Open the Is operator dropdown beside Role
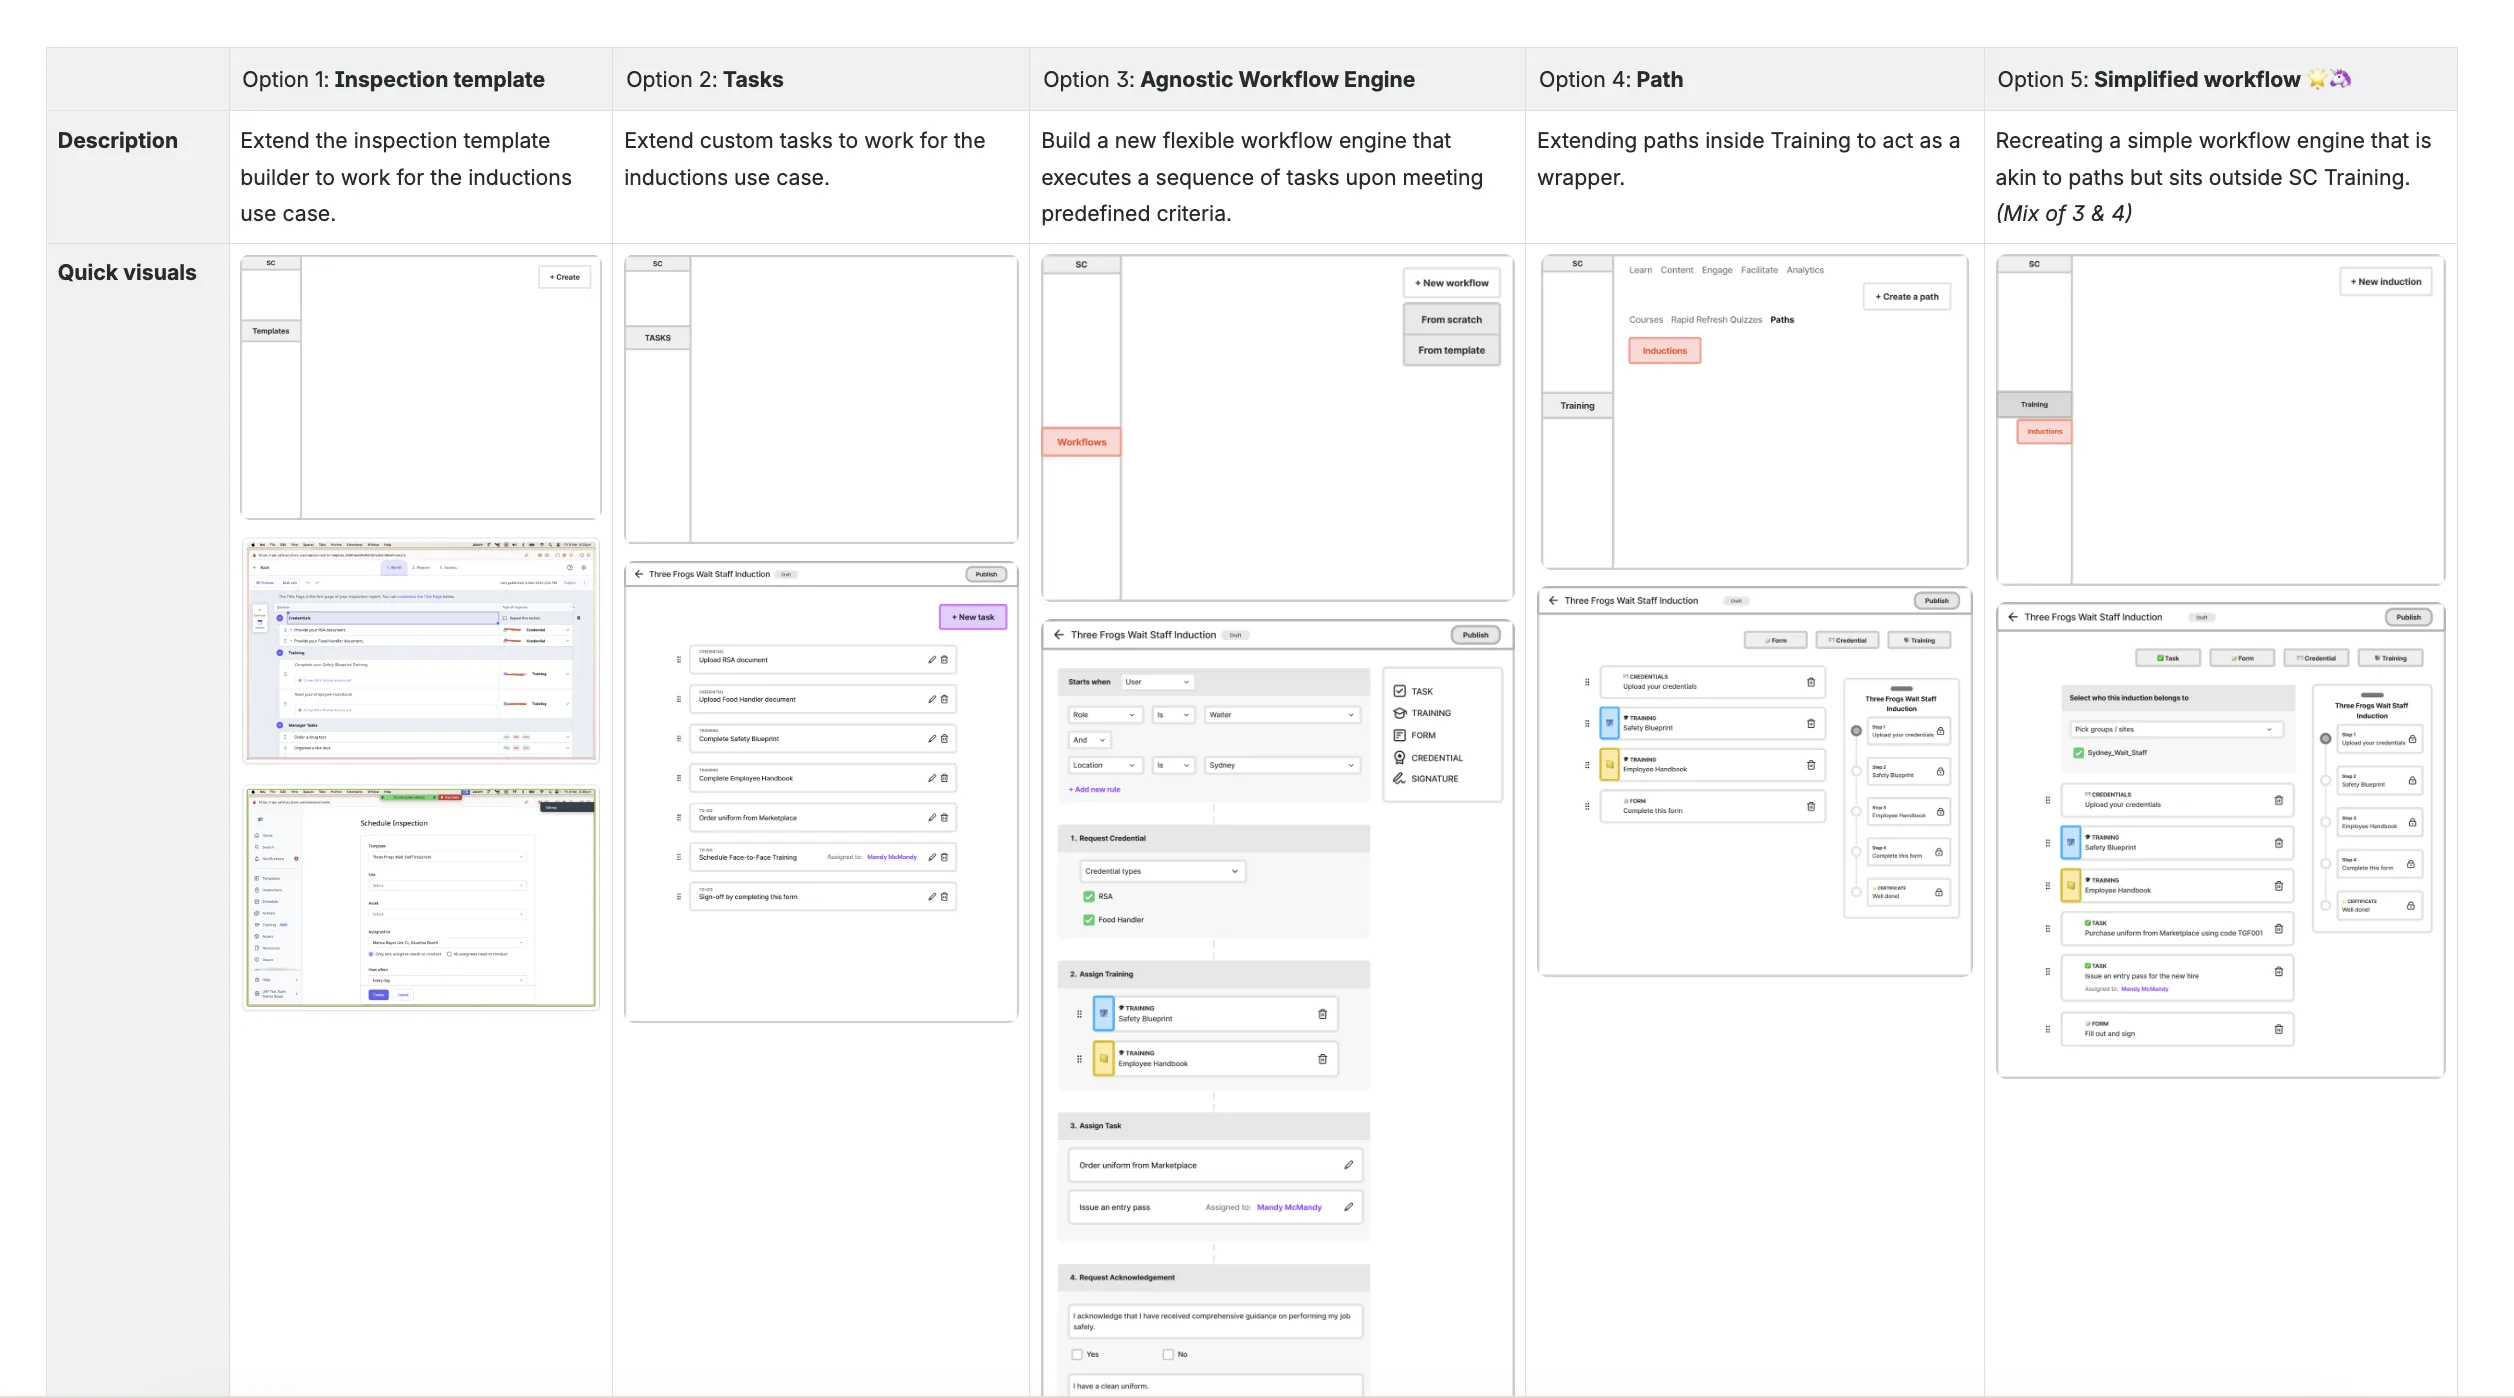The height and width of the screenshot is (1398, 2514). coord(1173,716)
